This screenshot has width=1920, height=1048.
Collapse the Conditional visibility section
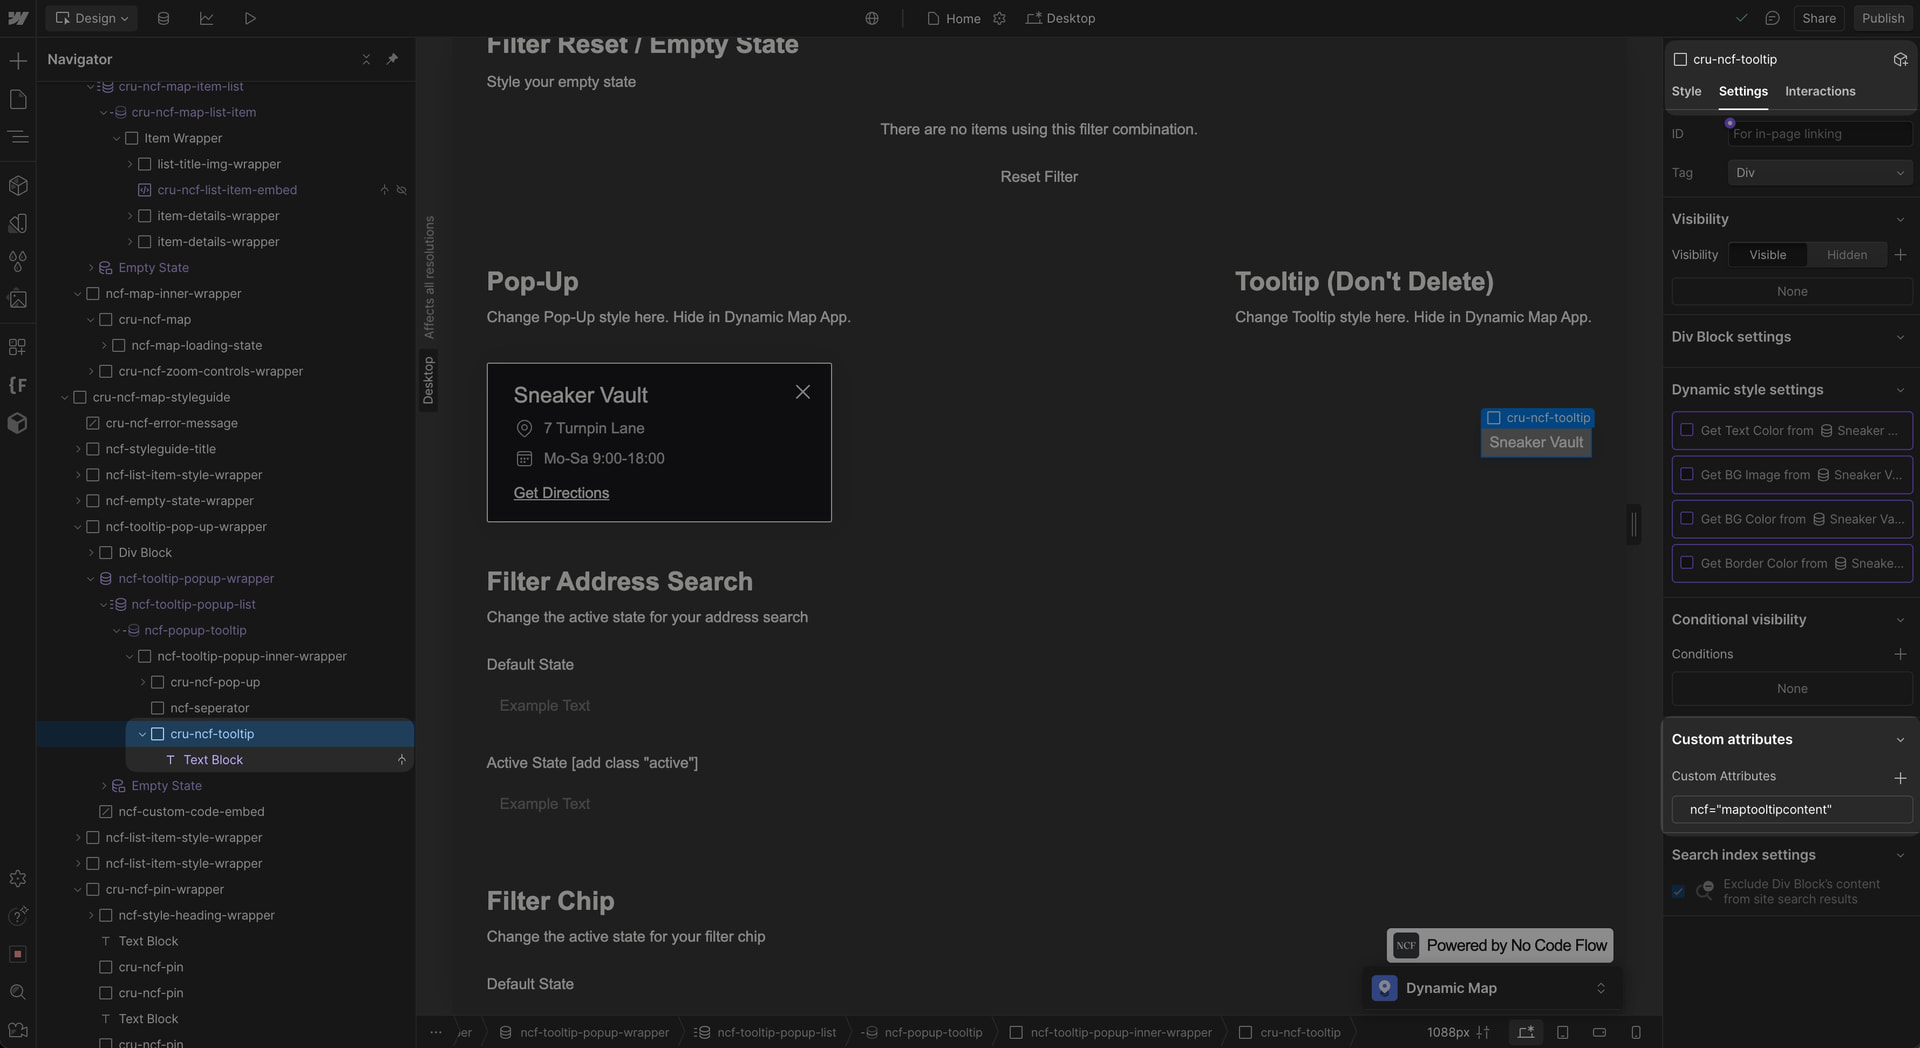(1900, 620)
